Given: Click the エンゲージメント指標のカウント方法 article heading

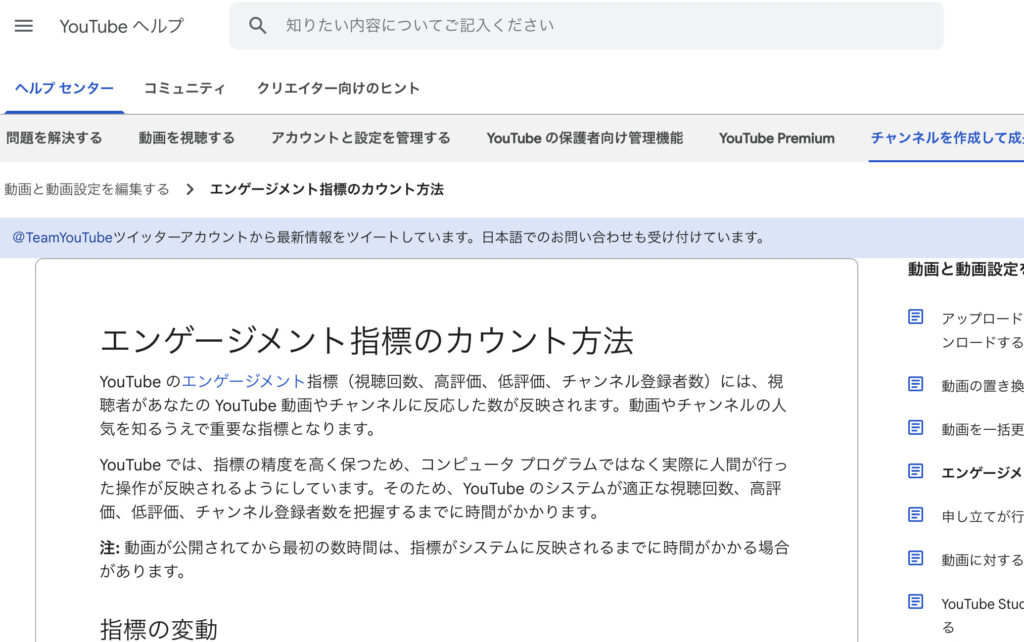Looking at the screenshot, I should pyautogui.click(x=366, y=340).
